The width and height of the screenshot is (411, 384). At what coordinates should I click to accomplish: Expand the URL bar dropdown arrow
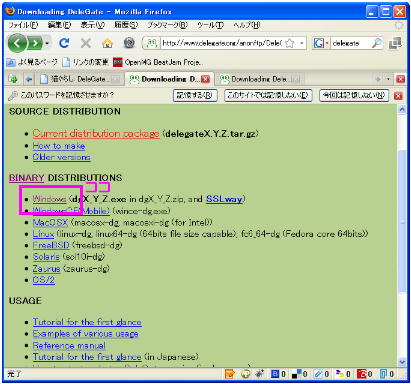tap(302, 43)
